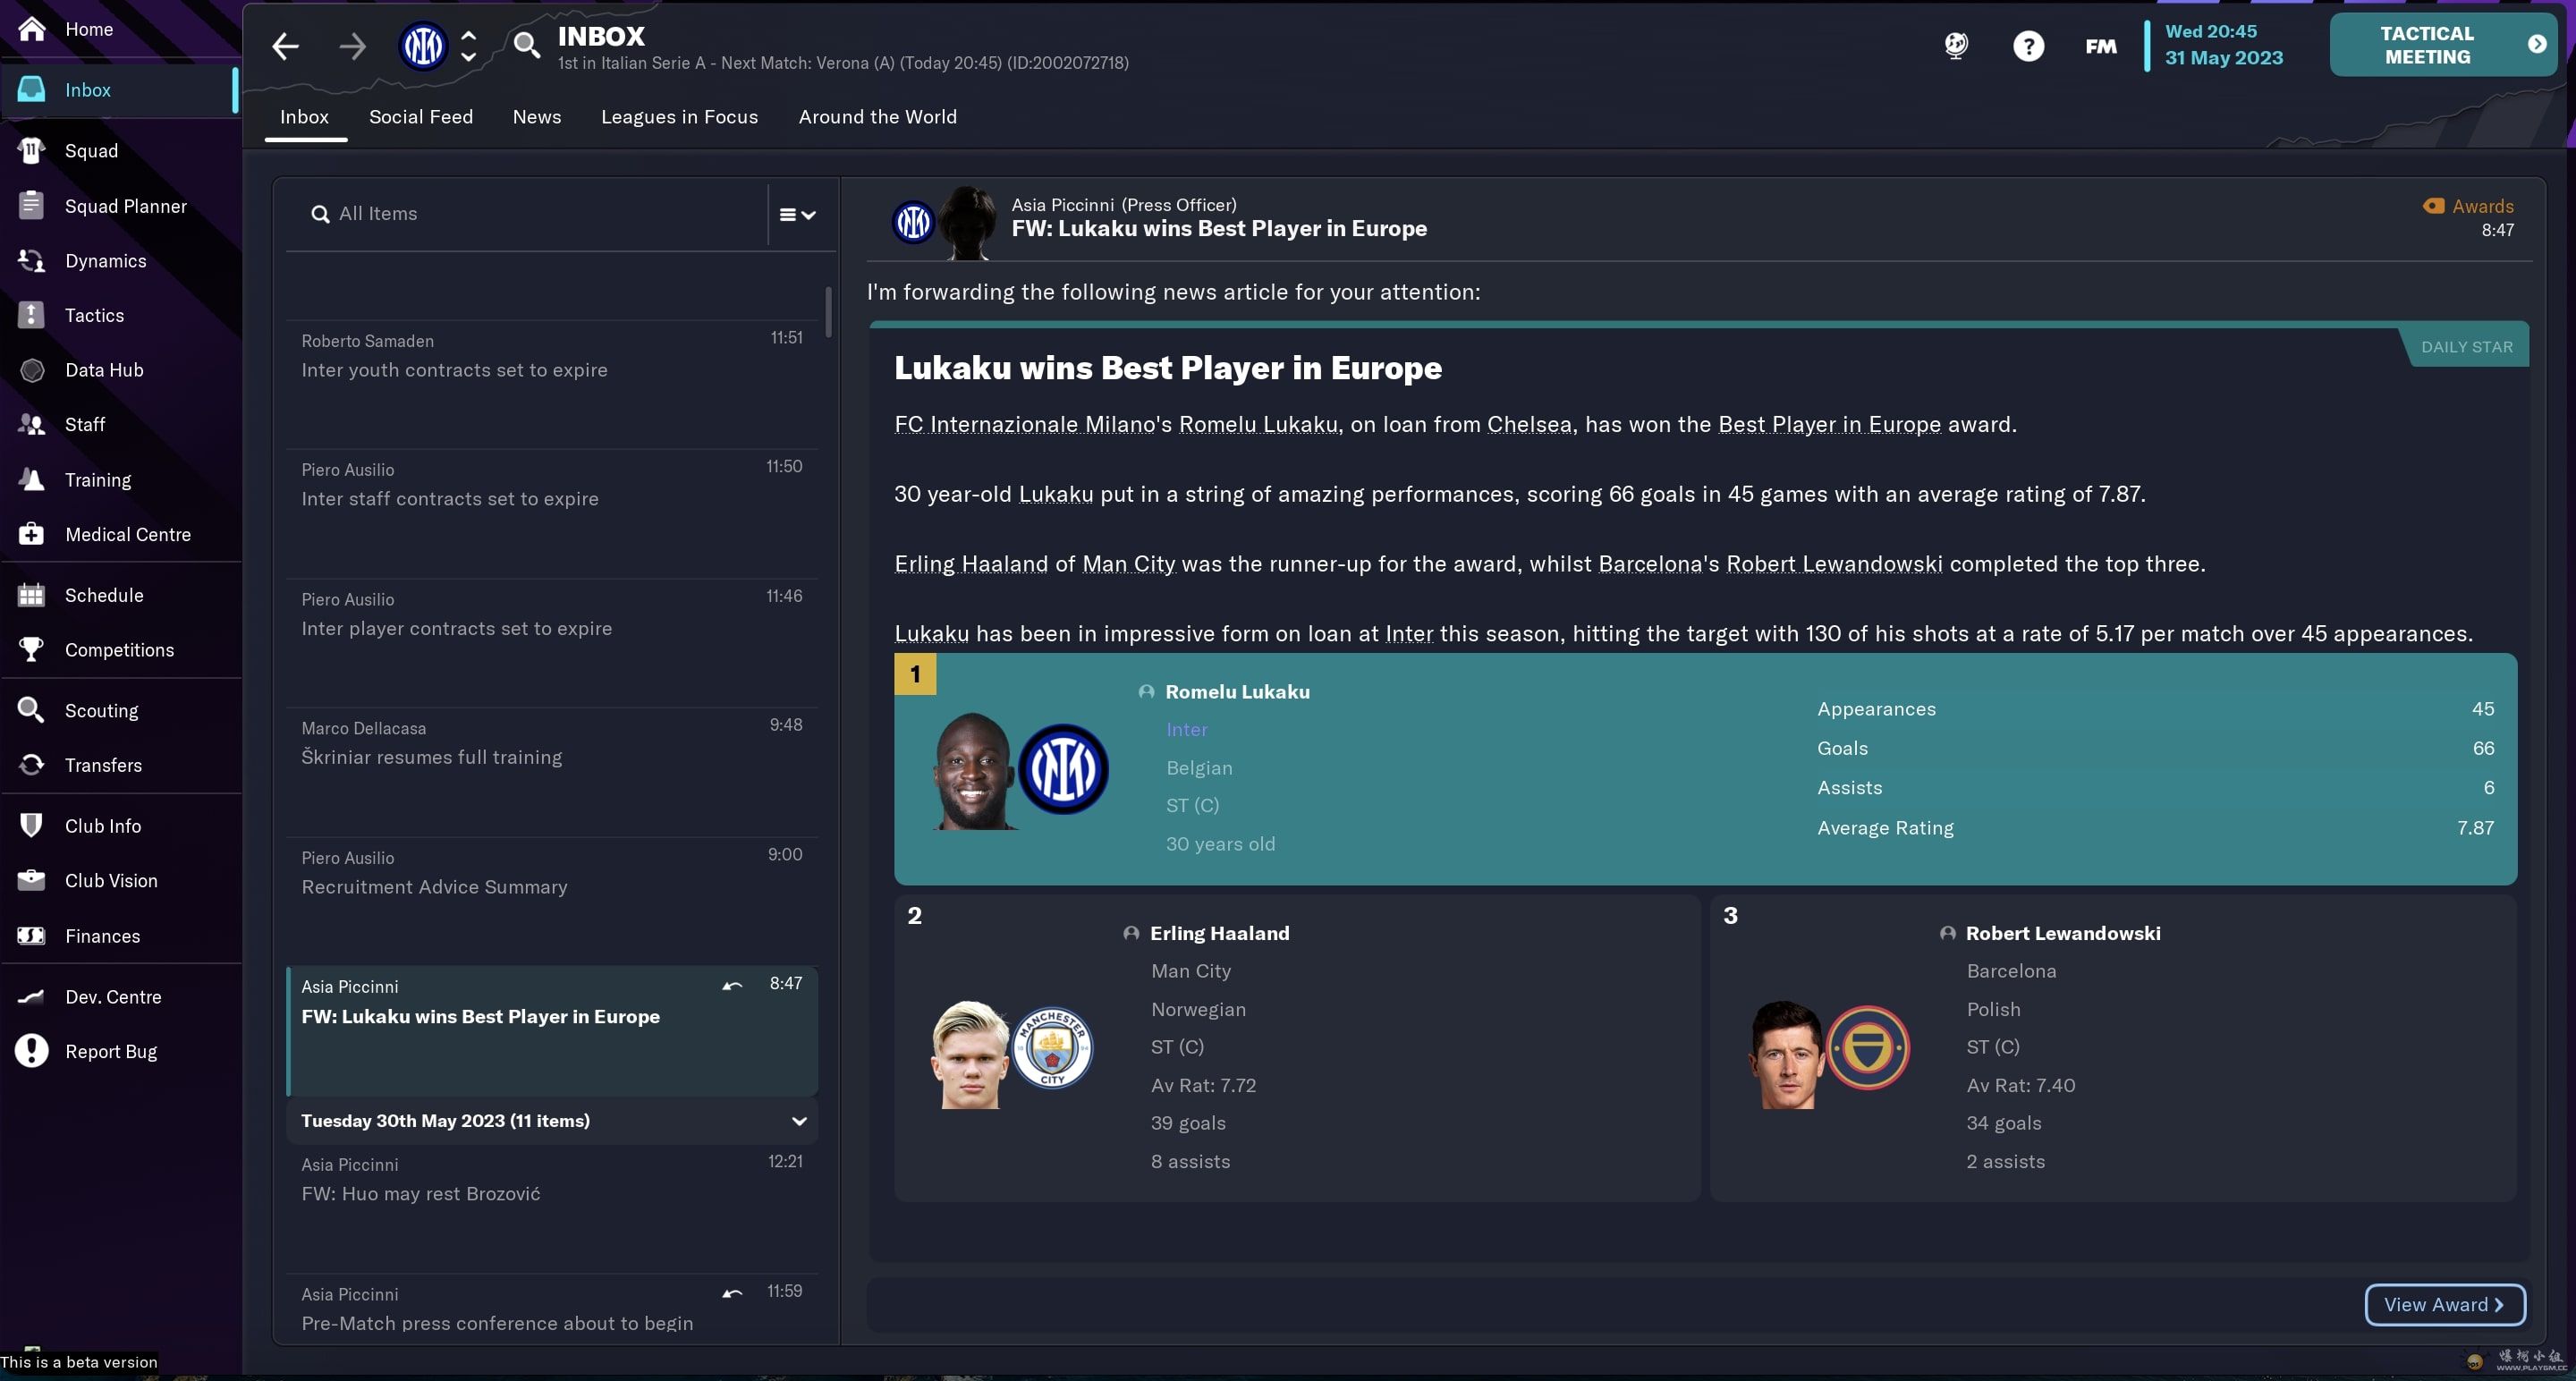Click the Inter club badge in header

coord(423,46)
